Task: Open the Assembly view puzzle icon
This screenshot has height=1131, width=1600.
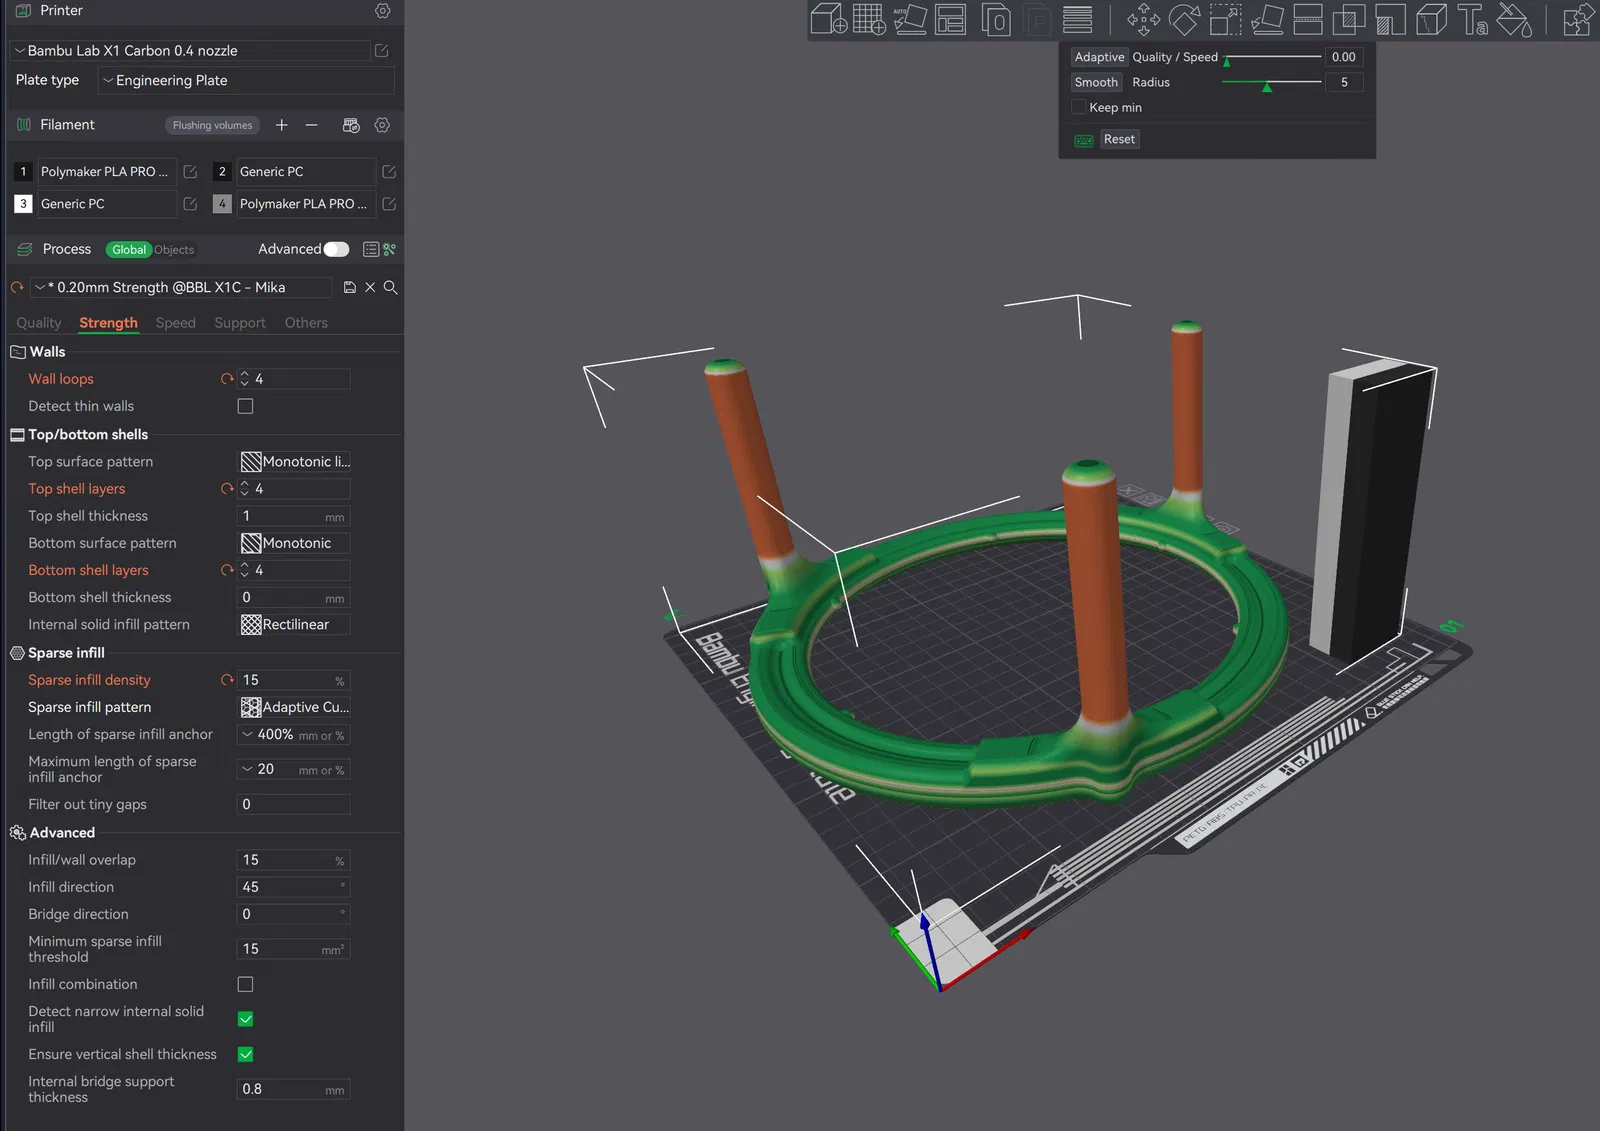Action: tap(1578, 19)
